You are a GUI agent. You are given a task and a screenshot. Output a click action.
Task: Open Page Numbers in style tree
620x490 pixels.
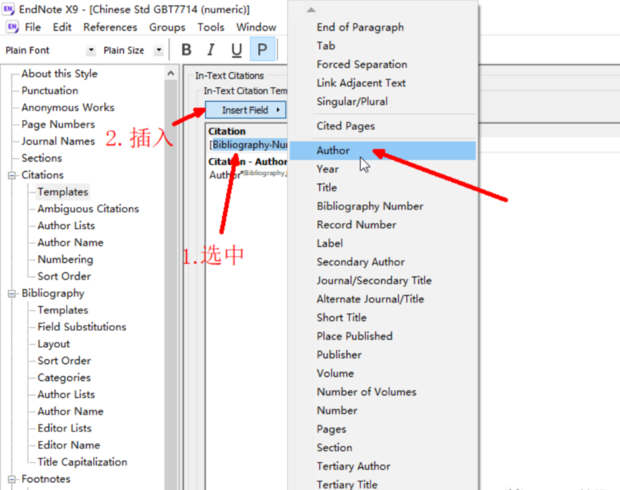point(58,125)
